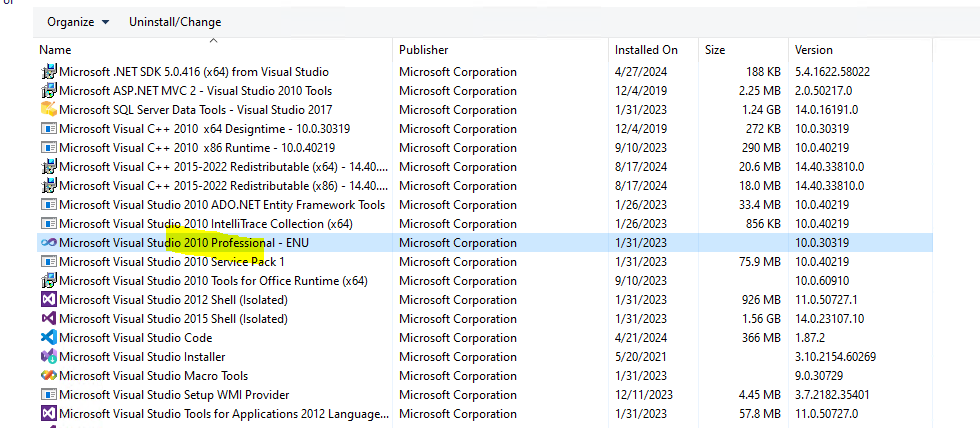Click version 2.0.50217.0
Image resolution: width=980 pixels, height=428 pixels.
tap(823, 91)
